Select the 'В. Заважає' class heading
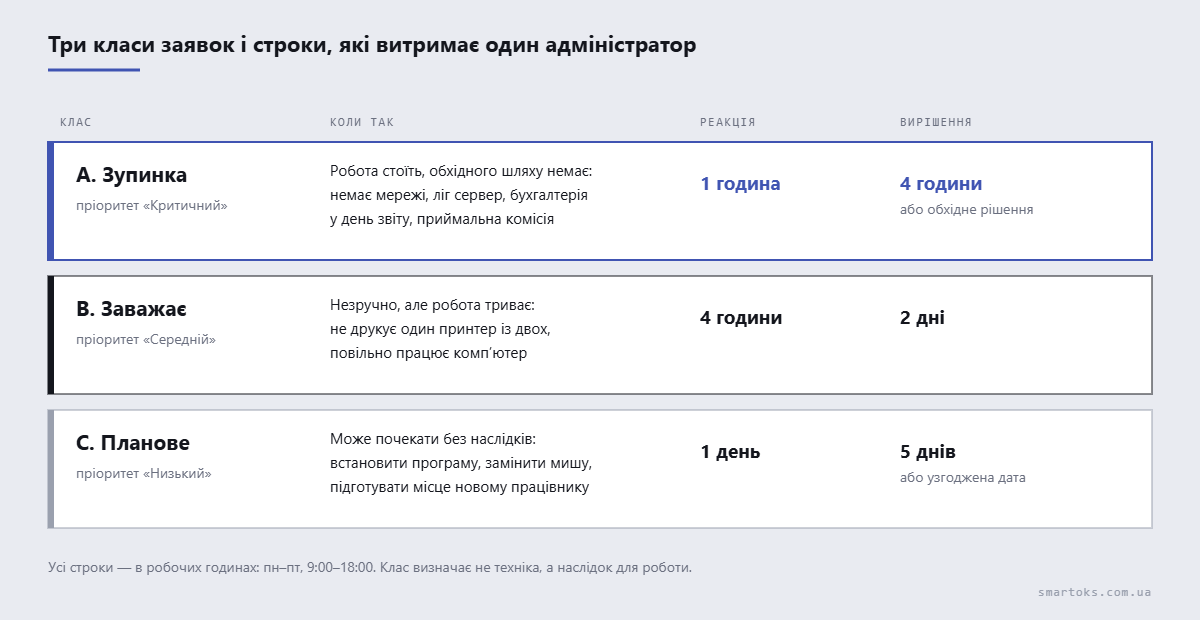Screen dimensions: 1200x620 point(131,309)
